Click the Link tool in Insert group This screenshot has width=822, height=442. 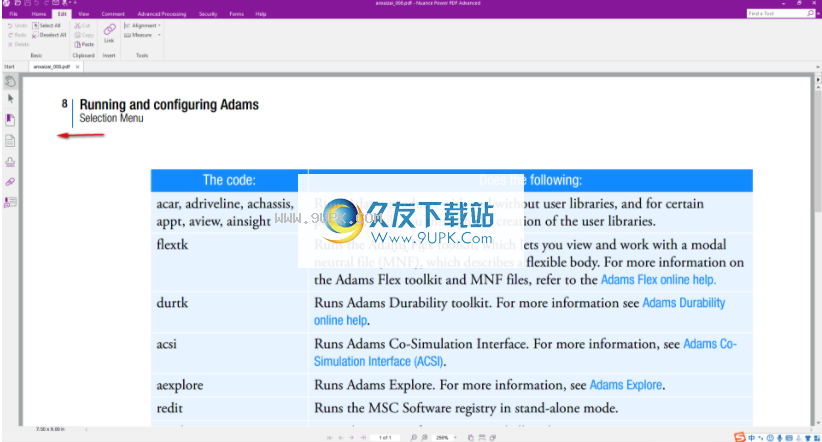pyautogui.click(x=109, y=33)
